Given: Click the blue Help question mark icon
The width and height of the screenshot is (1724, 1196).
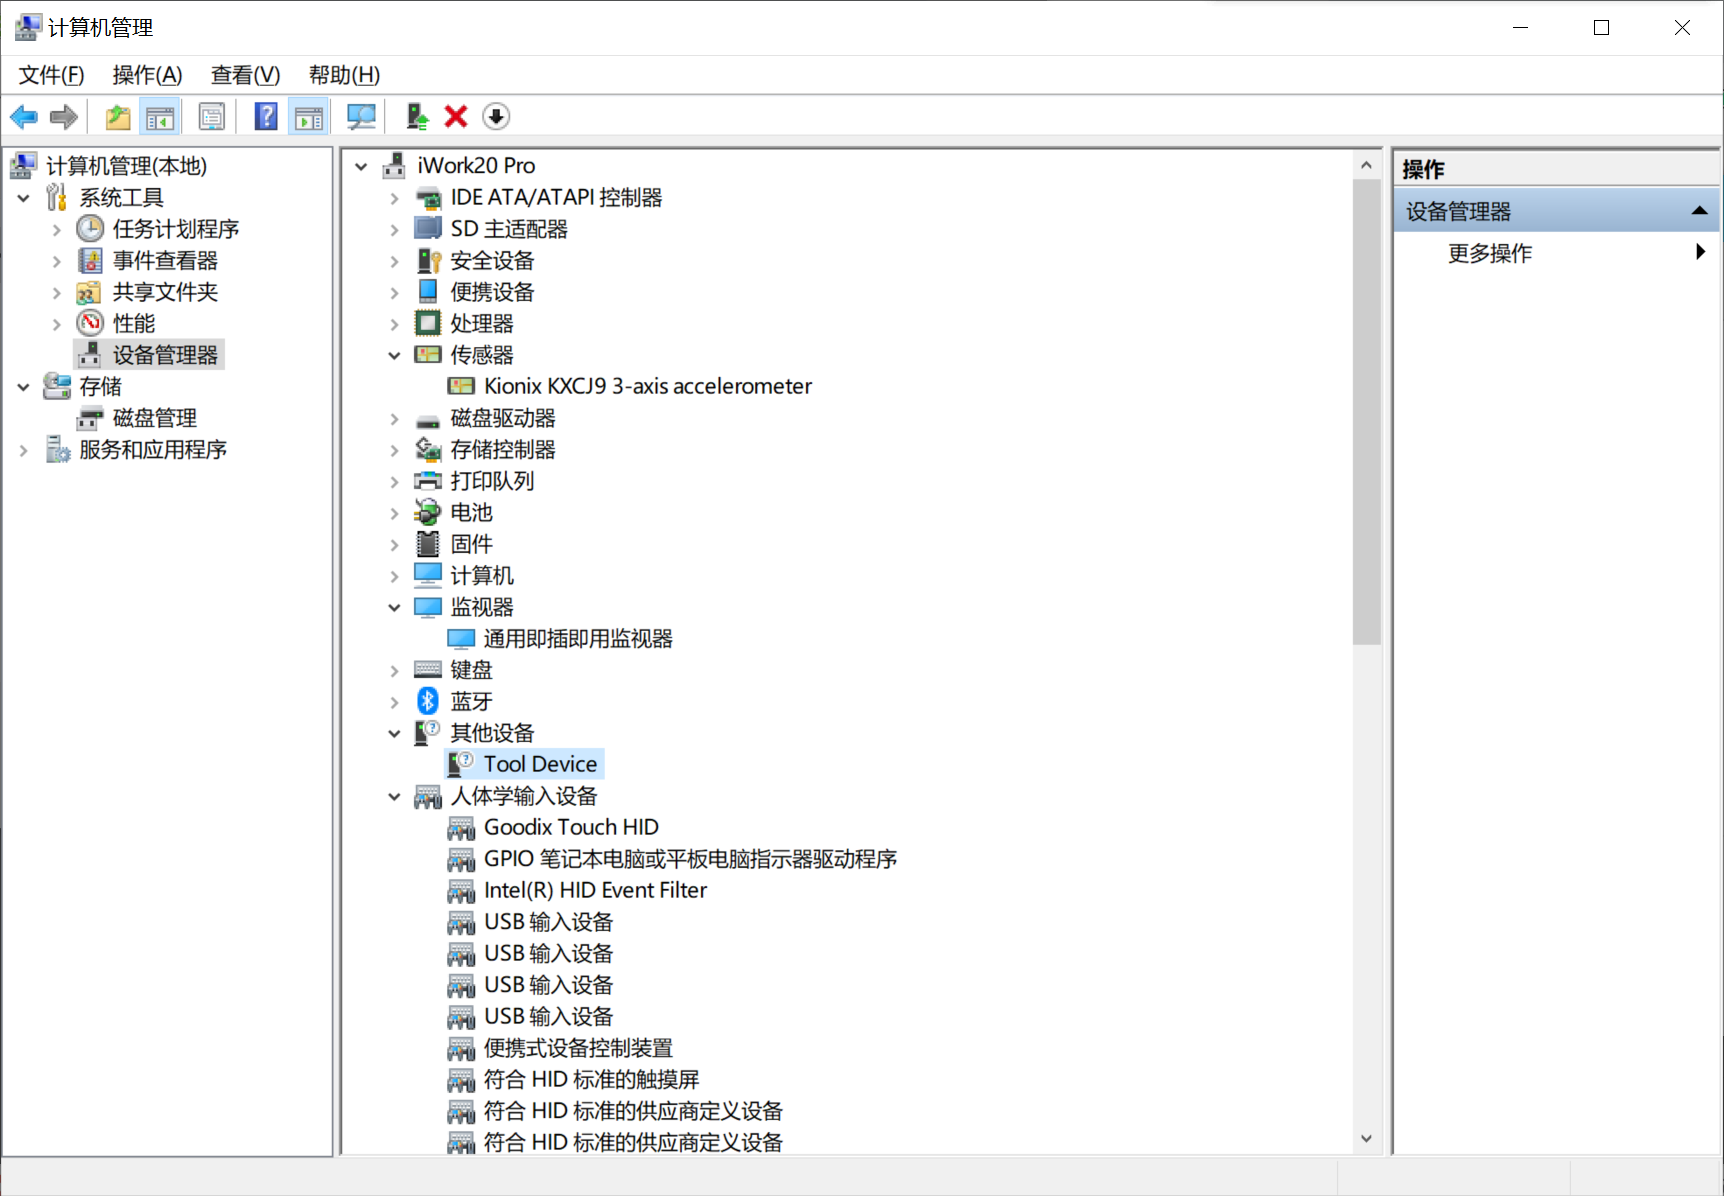Looking at the screenshot, I should tap(266, 117).
